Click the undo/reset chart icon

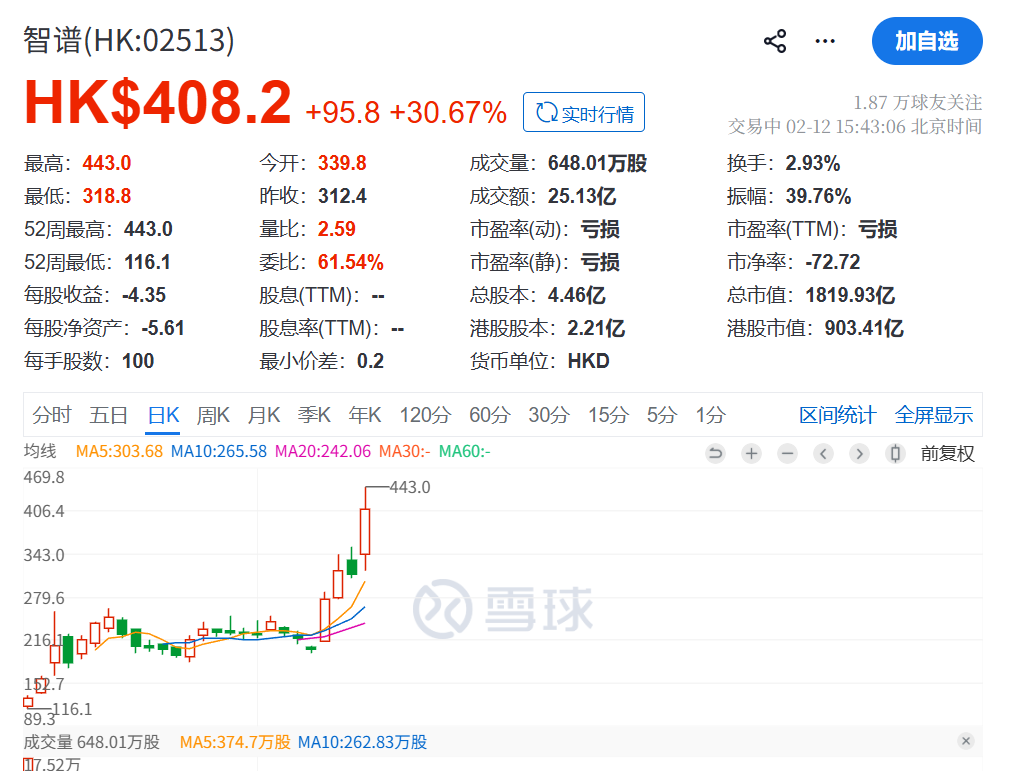coord(714,453)
